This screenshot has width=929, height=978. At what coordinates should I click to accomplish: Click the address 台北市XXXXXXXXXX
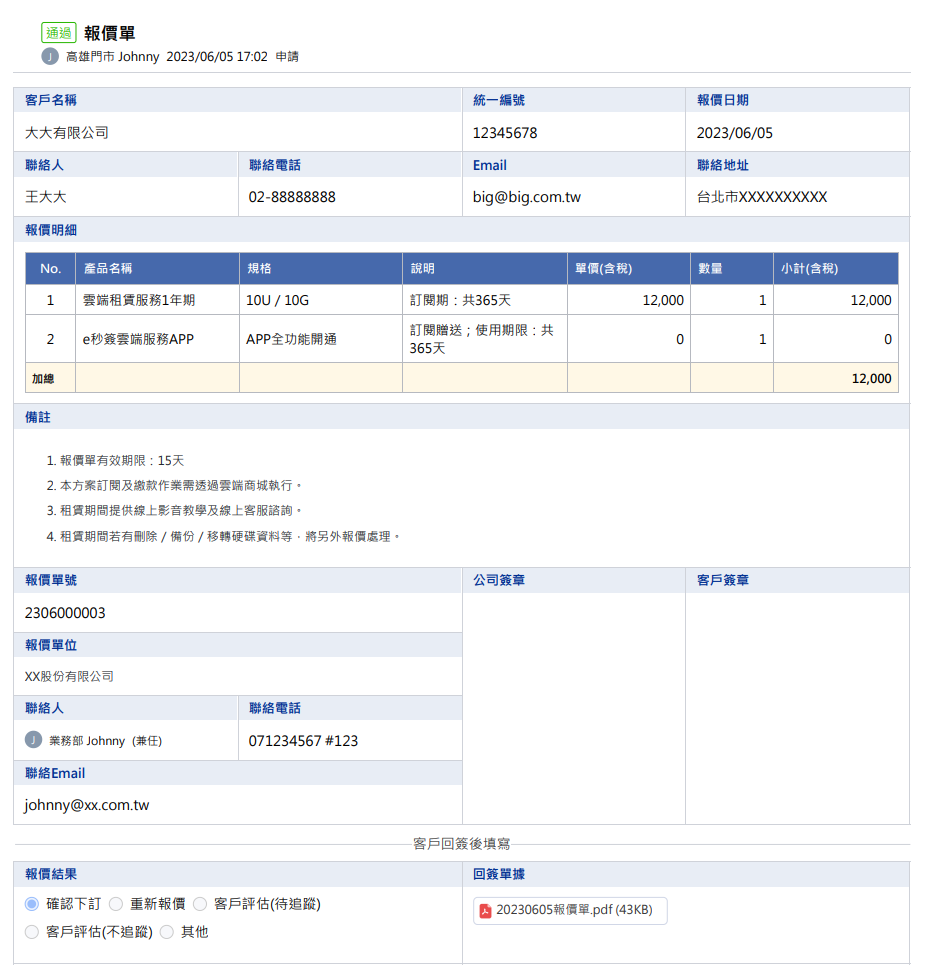click(762, 197)
